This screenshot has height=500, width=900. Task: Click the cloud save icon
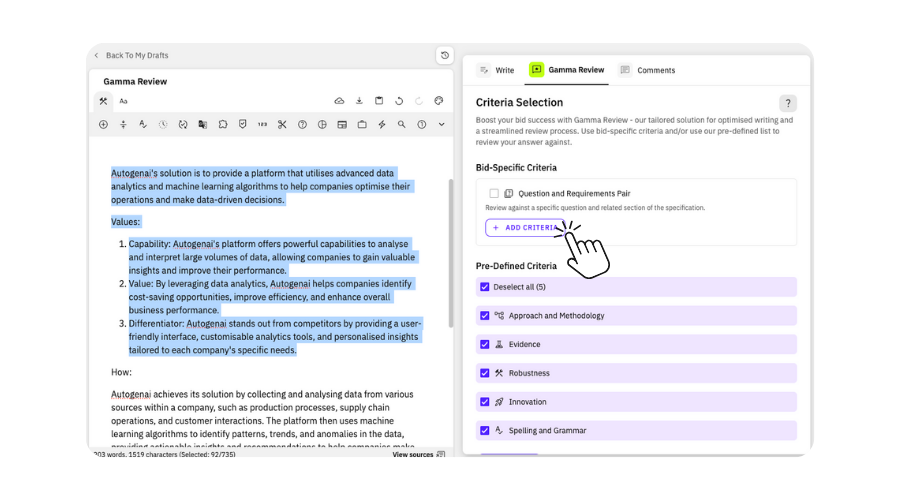click(x=339, y=101)
